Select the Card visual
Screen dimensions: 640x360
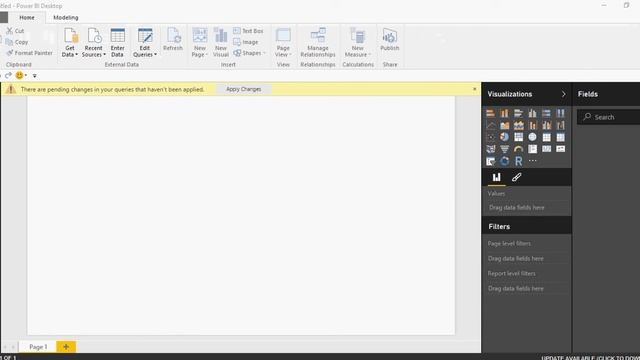[x=547, y=149]
